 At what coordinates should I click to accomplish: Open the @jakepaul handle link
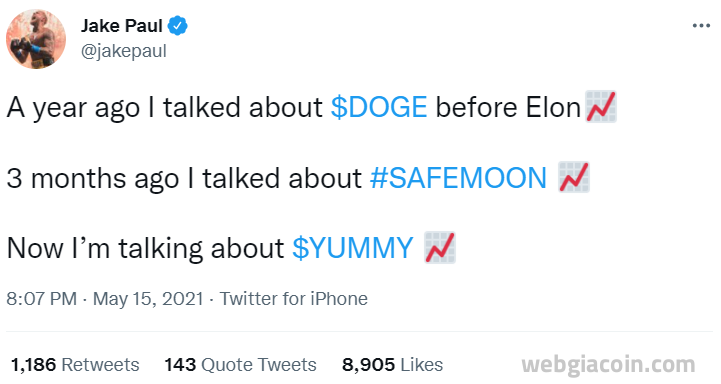[x=124, y=51]
